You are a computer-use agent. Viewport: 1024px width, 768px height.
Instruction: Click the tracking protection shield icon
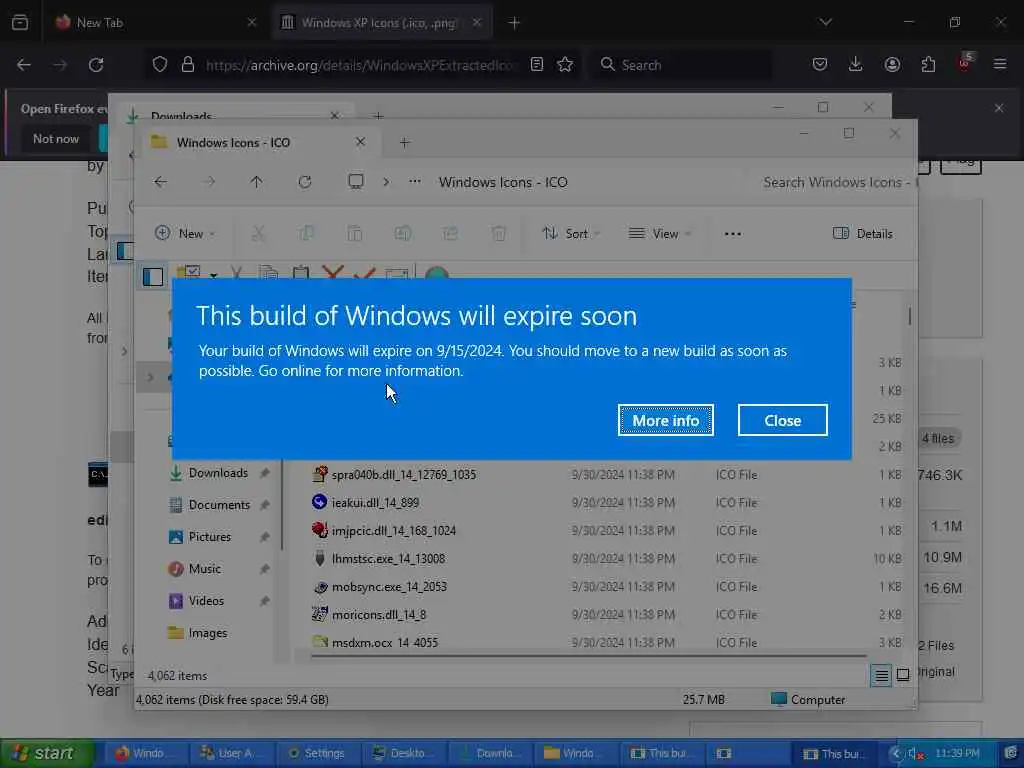click(x=160, y=65)
